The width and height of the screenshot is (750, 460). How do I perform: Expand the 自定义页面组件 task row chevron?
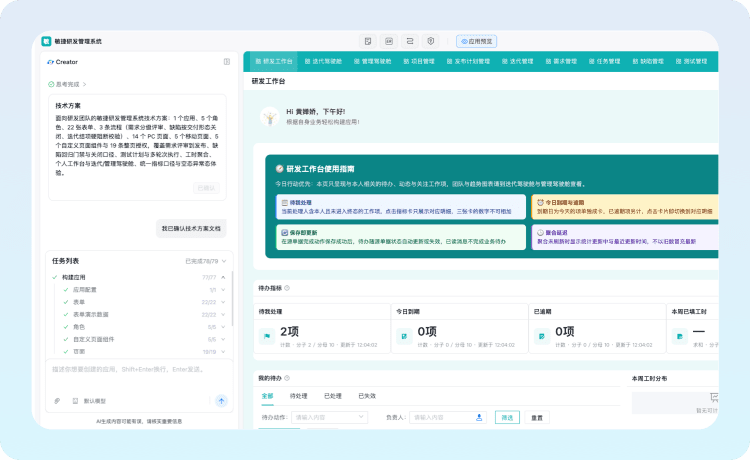pos(223,340)
